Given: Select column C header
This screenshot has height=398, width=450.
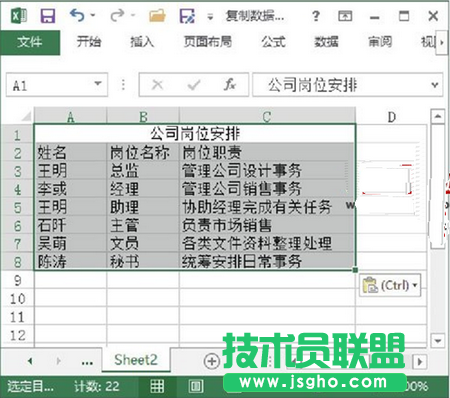Looking at the screenshot, I should pos(267,117).
